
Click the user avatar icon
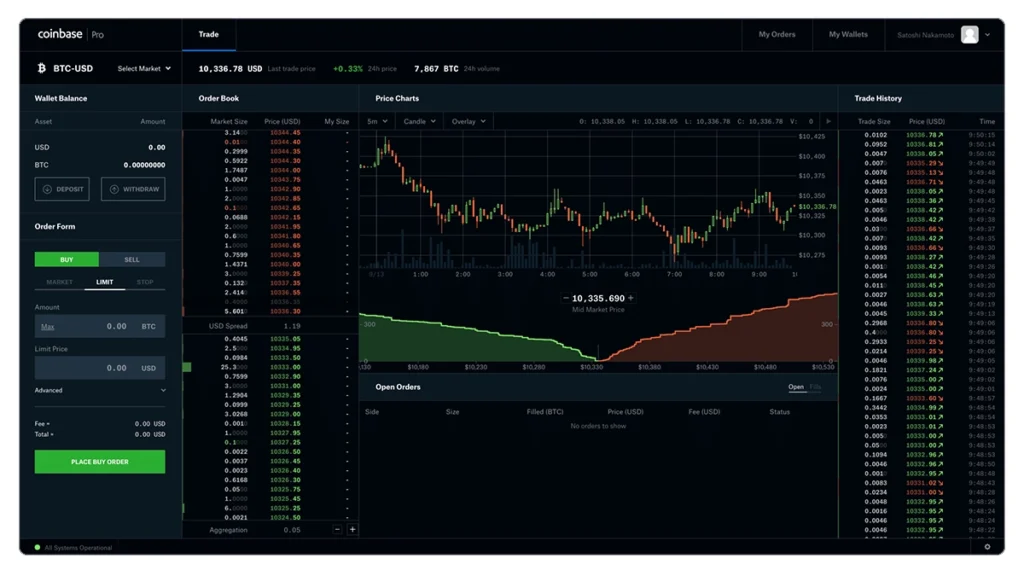coord(969,35)
